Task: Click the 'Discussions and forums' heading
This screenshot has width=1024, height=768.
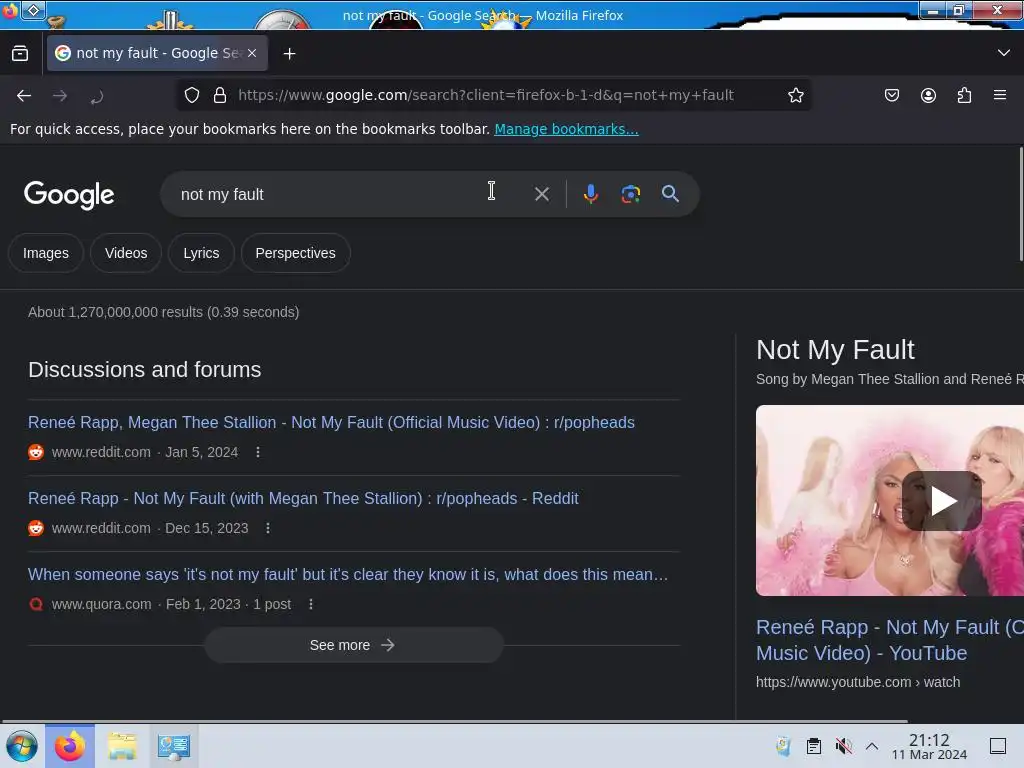Action: 144,370
